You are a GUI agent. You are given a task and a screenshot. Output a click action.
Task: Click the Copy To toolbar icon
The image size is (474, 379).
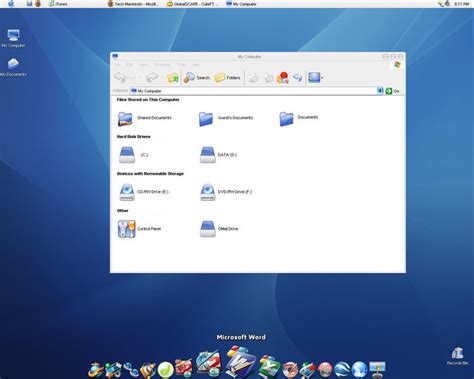pyautogui.click(x=268, y=78)
